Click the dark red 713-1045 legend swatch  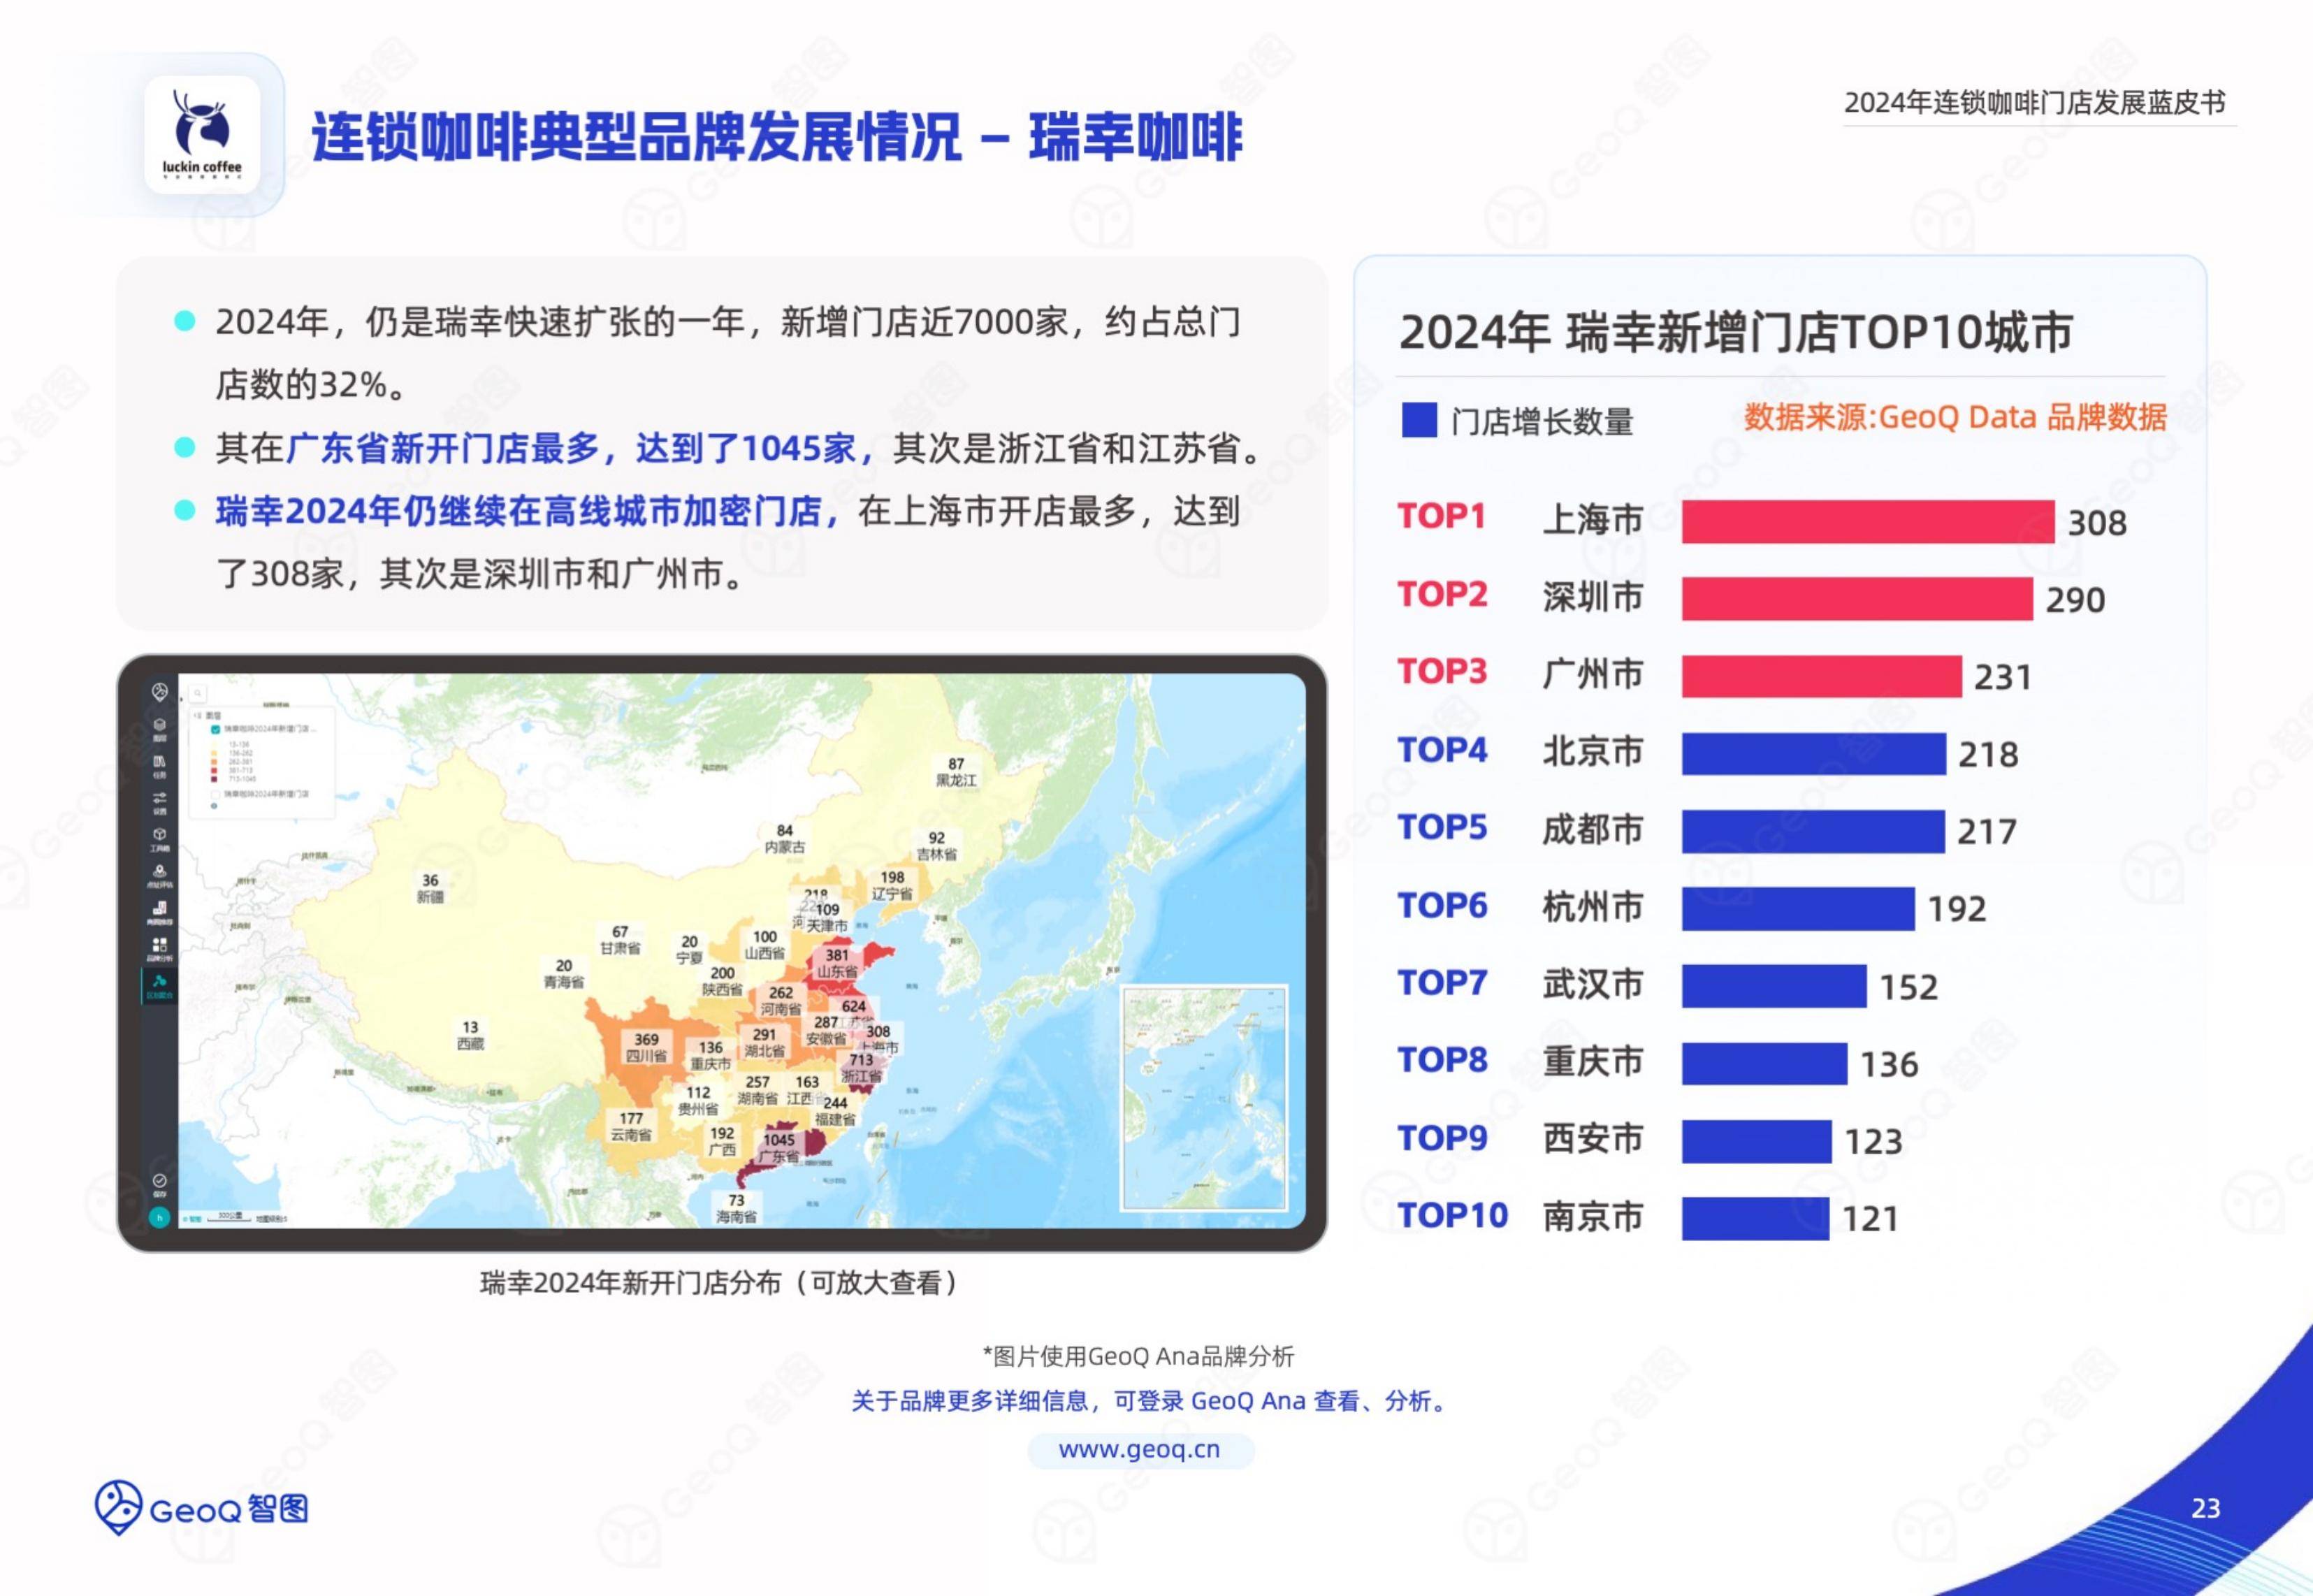click(x=214, y=780)
